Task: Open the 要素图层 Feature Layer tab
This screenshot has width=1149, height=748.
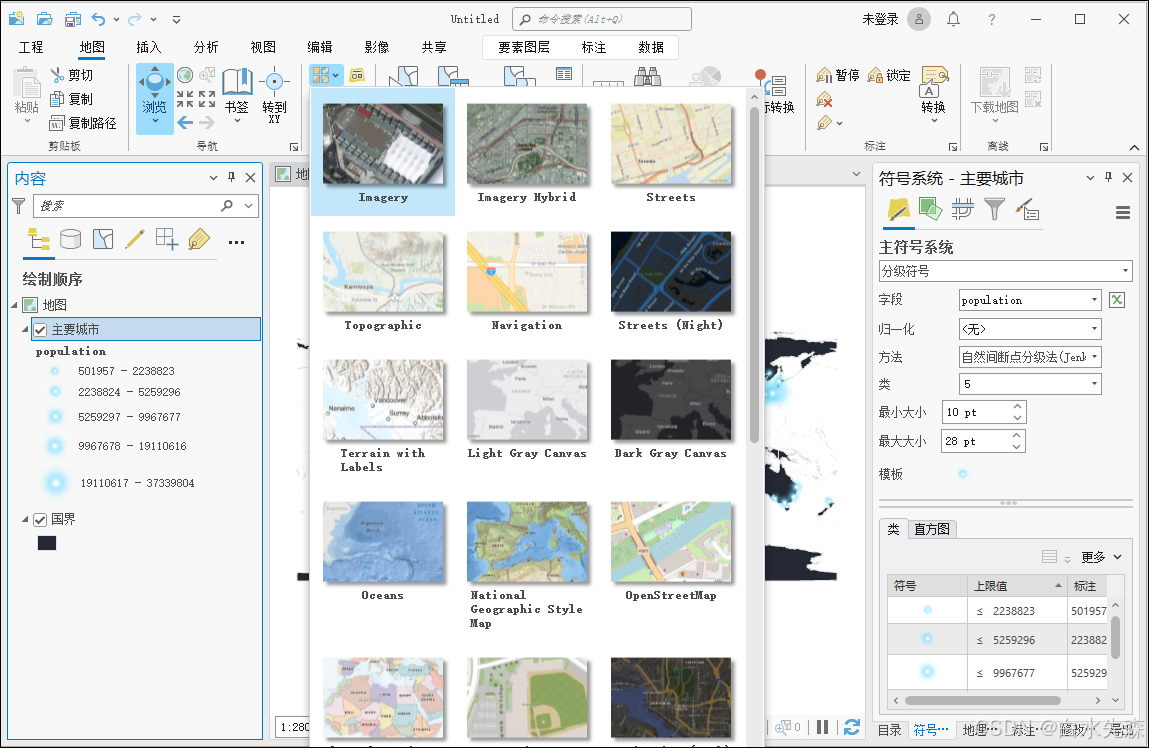Action: 524,47
